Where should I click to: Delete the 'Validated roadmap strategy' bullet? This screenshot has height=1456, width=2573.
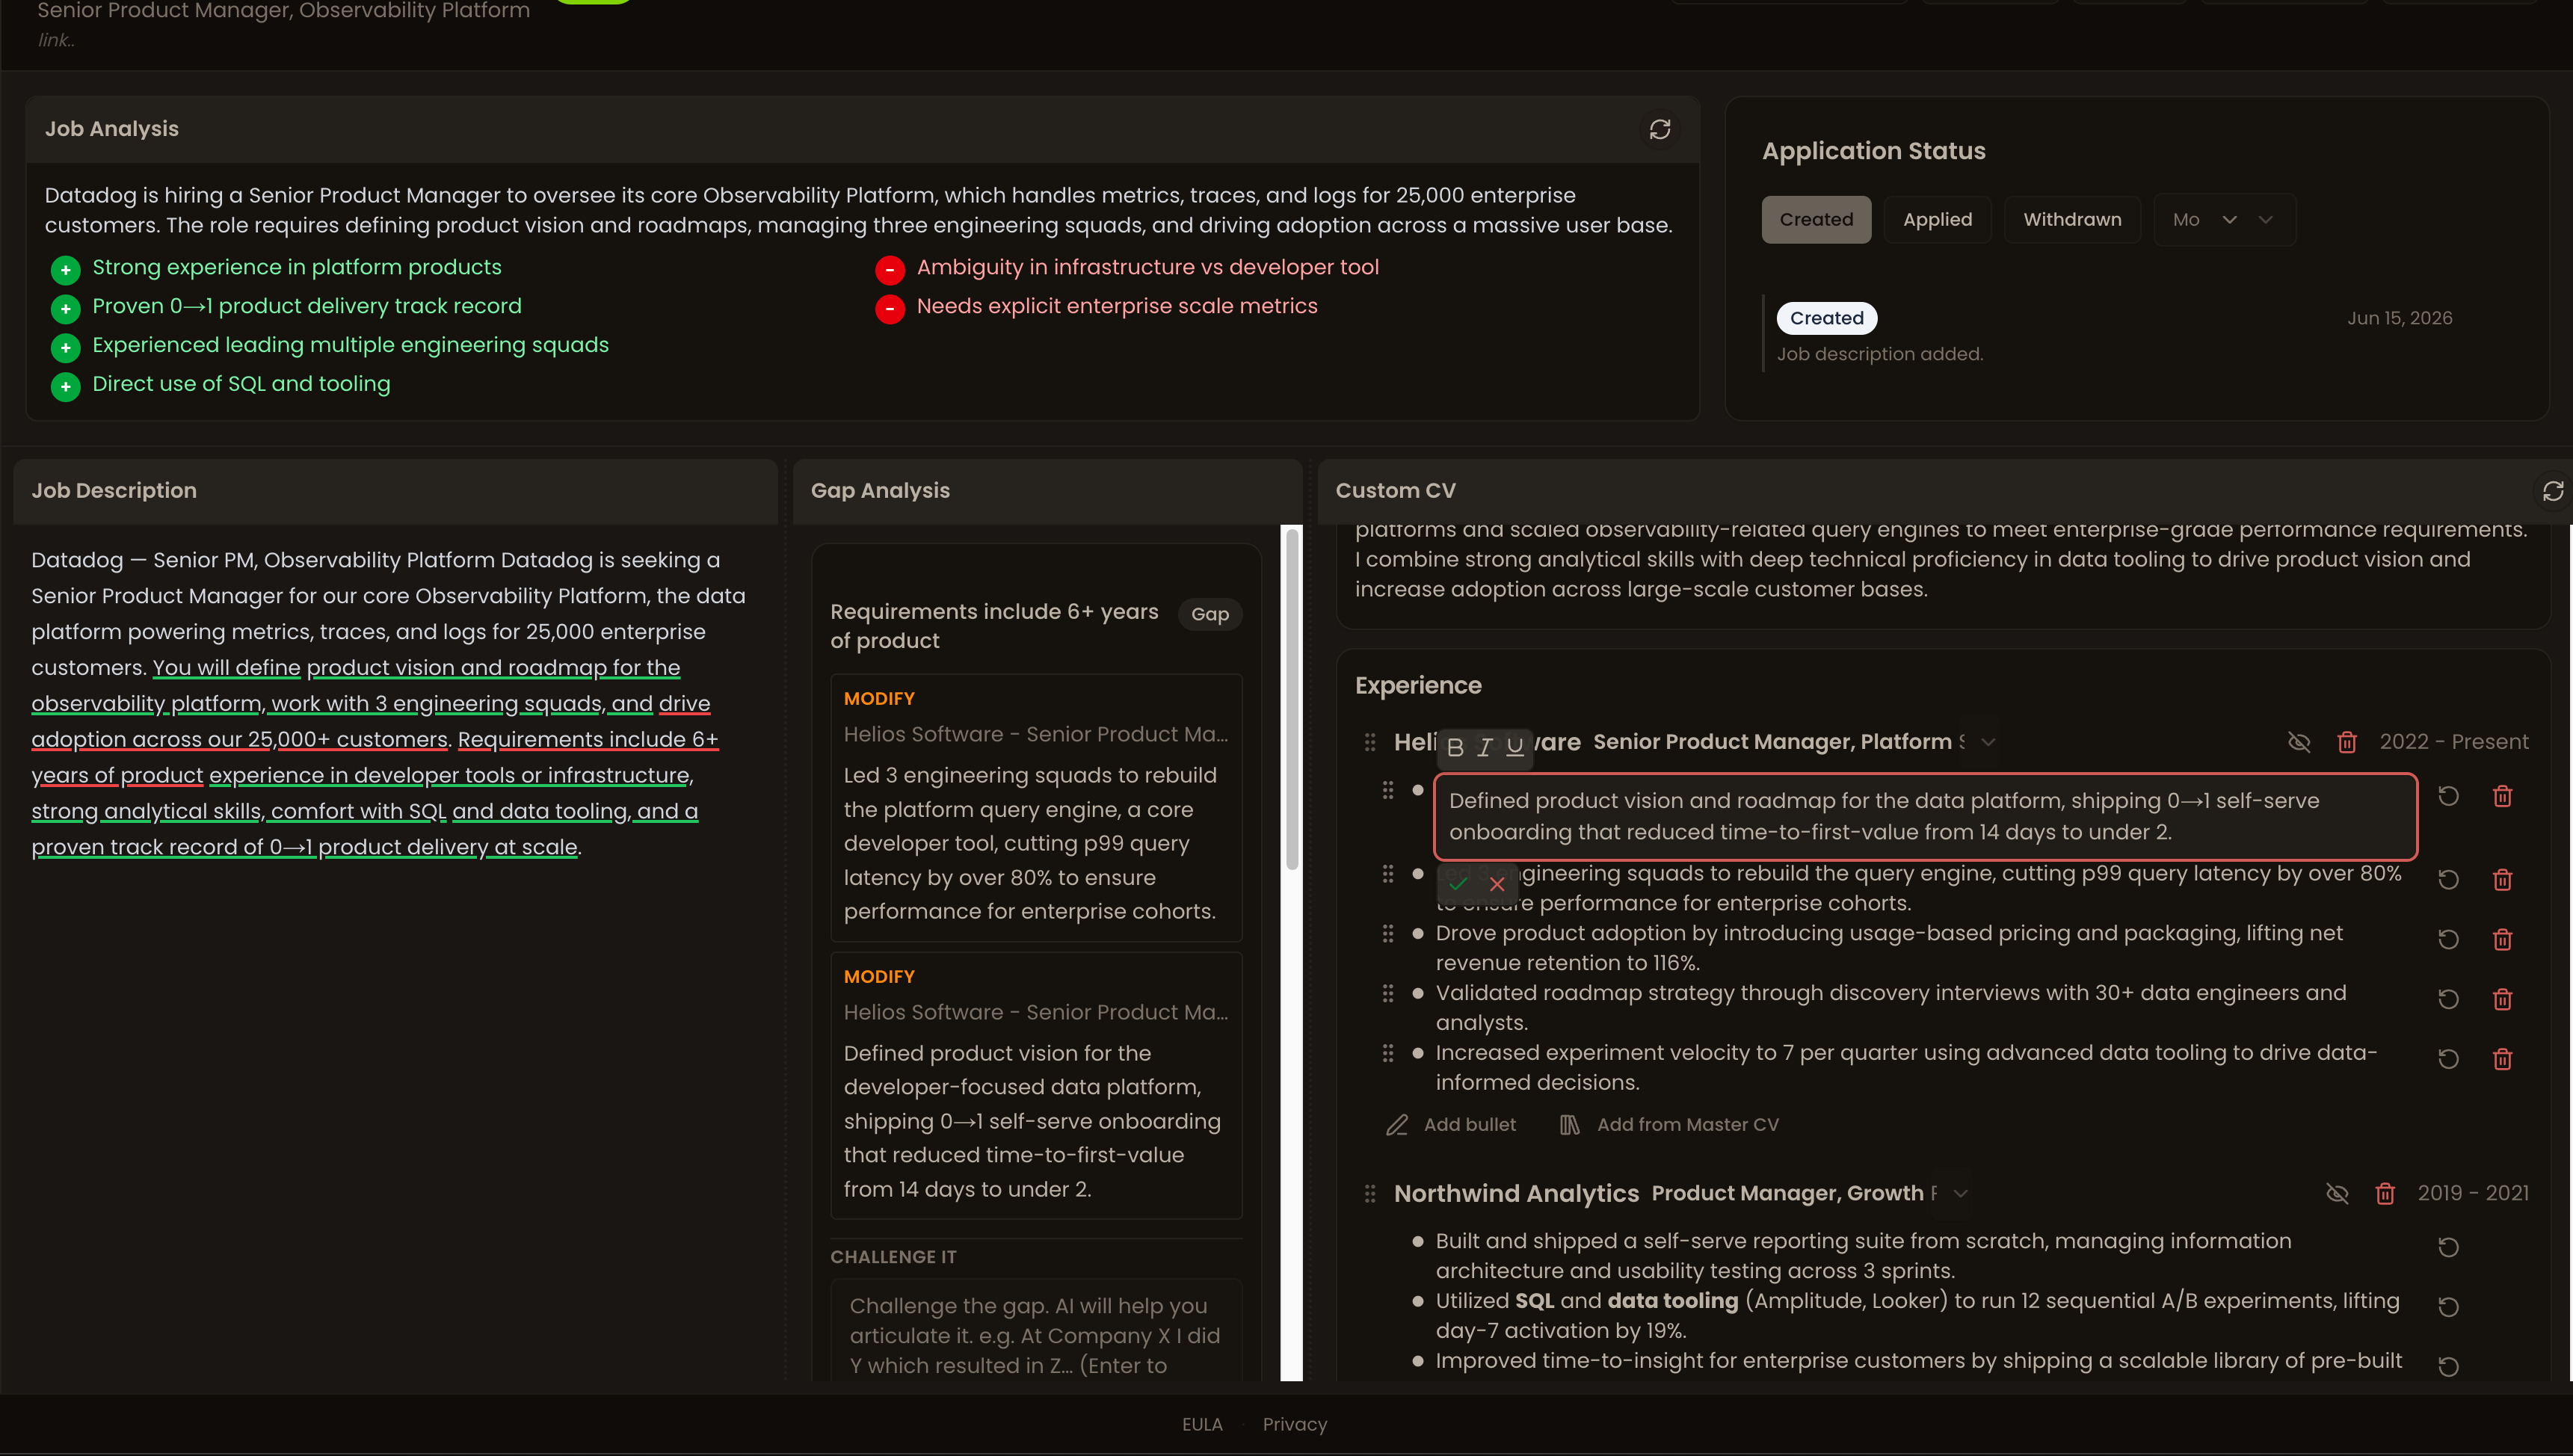click(2503, 999)
